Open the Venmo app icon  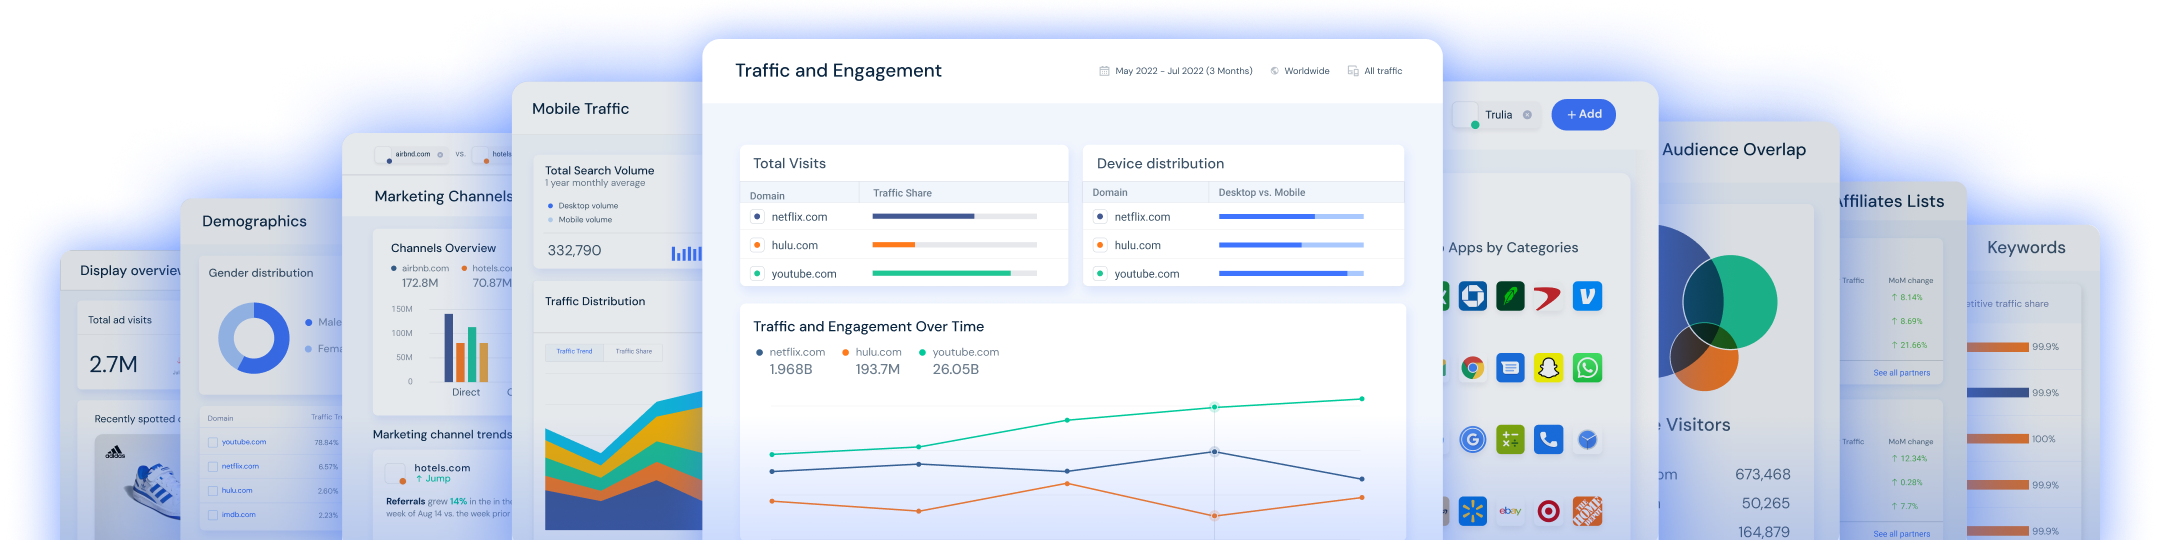(x=1587, y=296)
